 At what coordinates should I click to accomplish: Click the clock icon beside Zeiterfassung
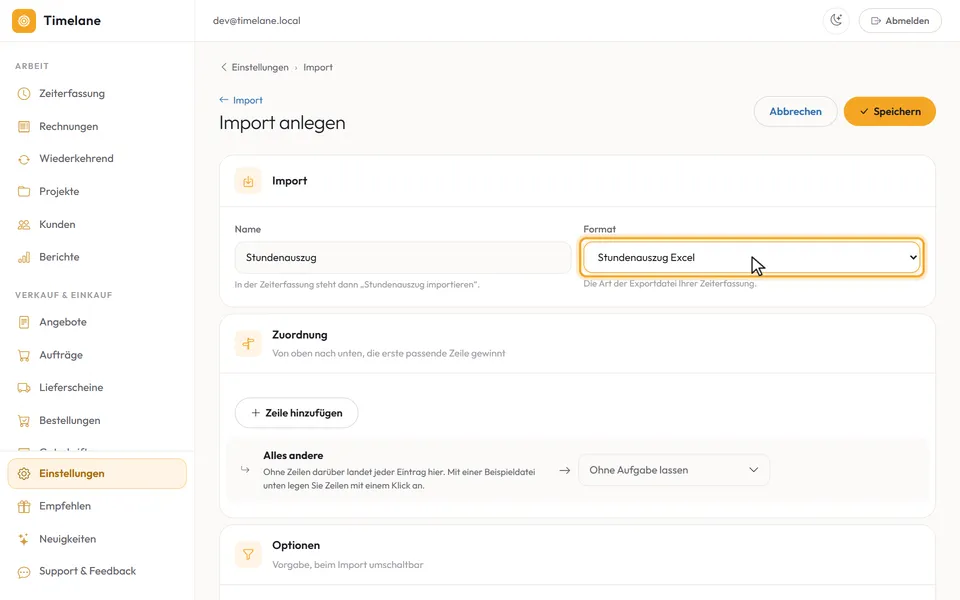[x=24, y=94]
